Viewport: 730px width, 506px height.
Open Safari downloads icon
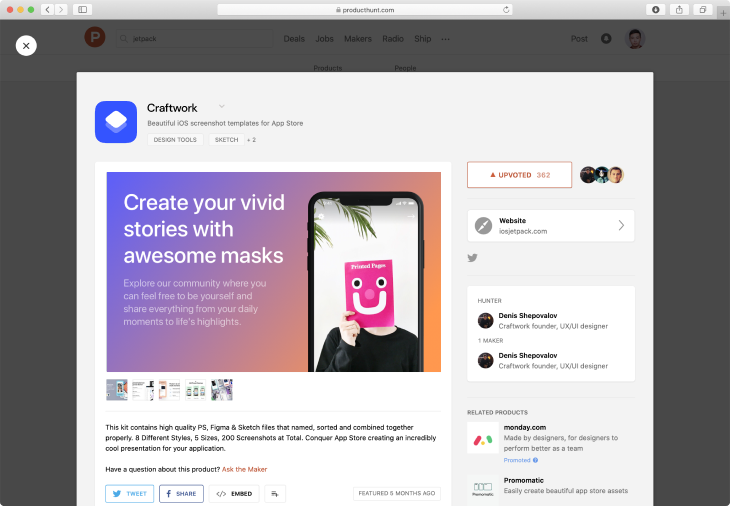click(656, 9)
